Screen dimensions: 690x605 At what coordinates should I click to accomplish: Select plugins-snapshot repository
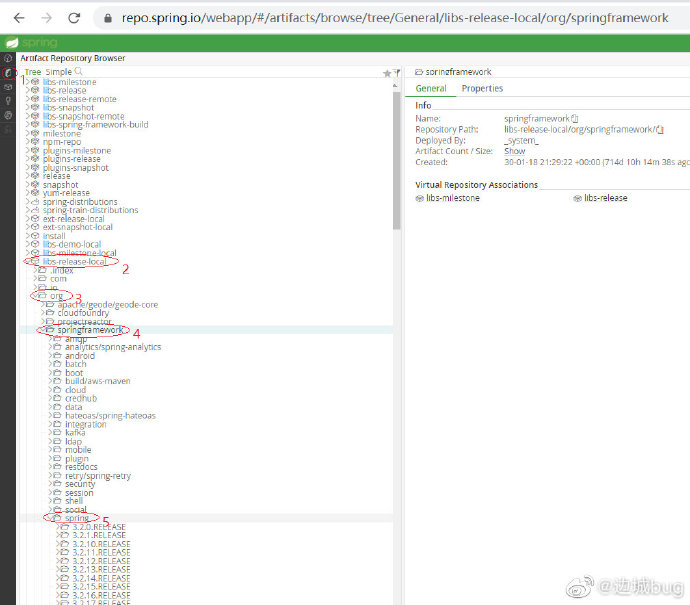click(75, 168)
